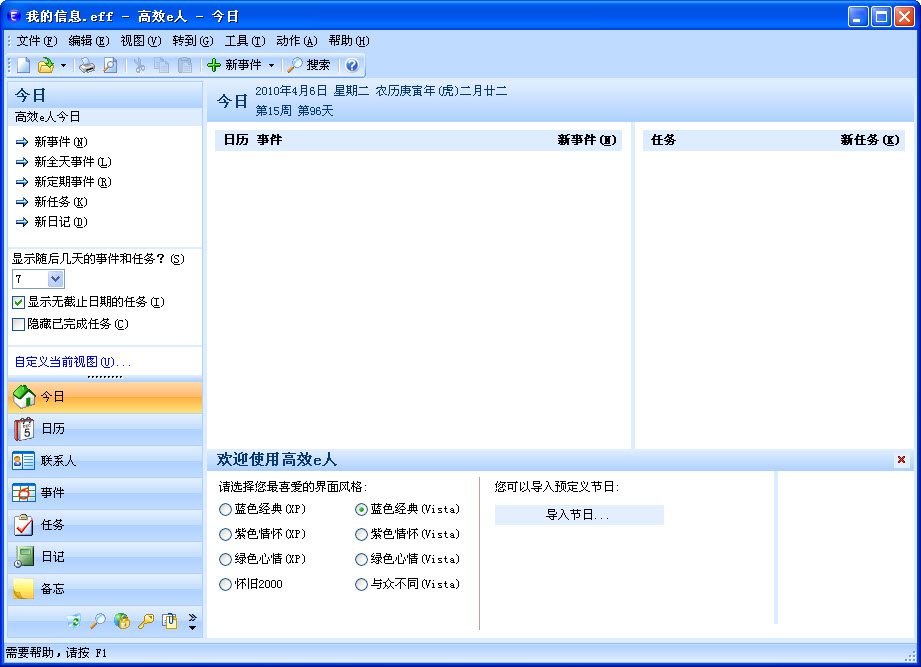Open 任务 tasks in navigation pane
Viewport: 921px width, 667px height.
105,525
